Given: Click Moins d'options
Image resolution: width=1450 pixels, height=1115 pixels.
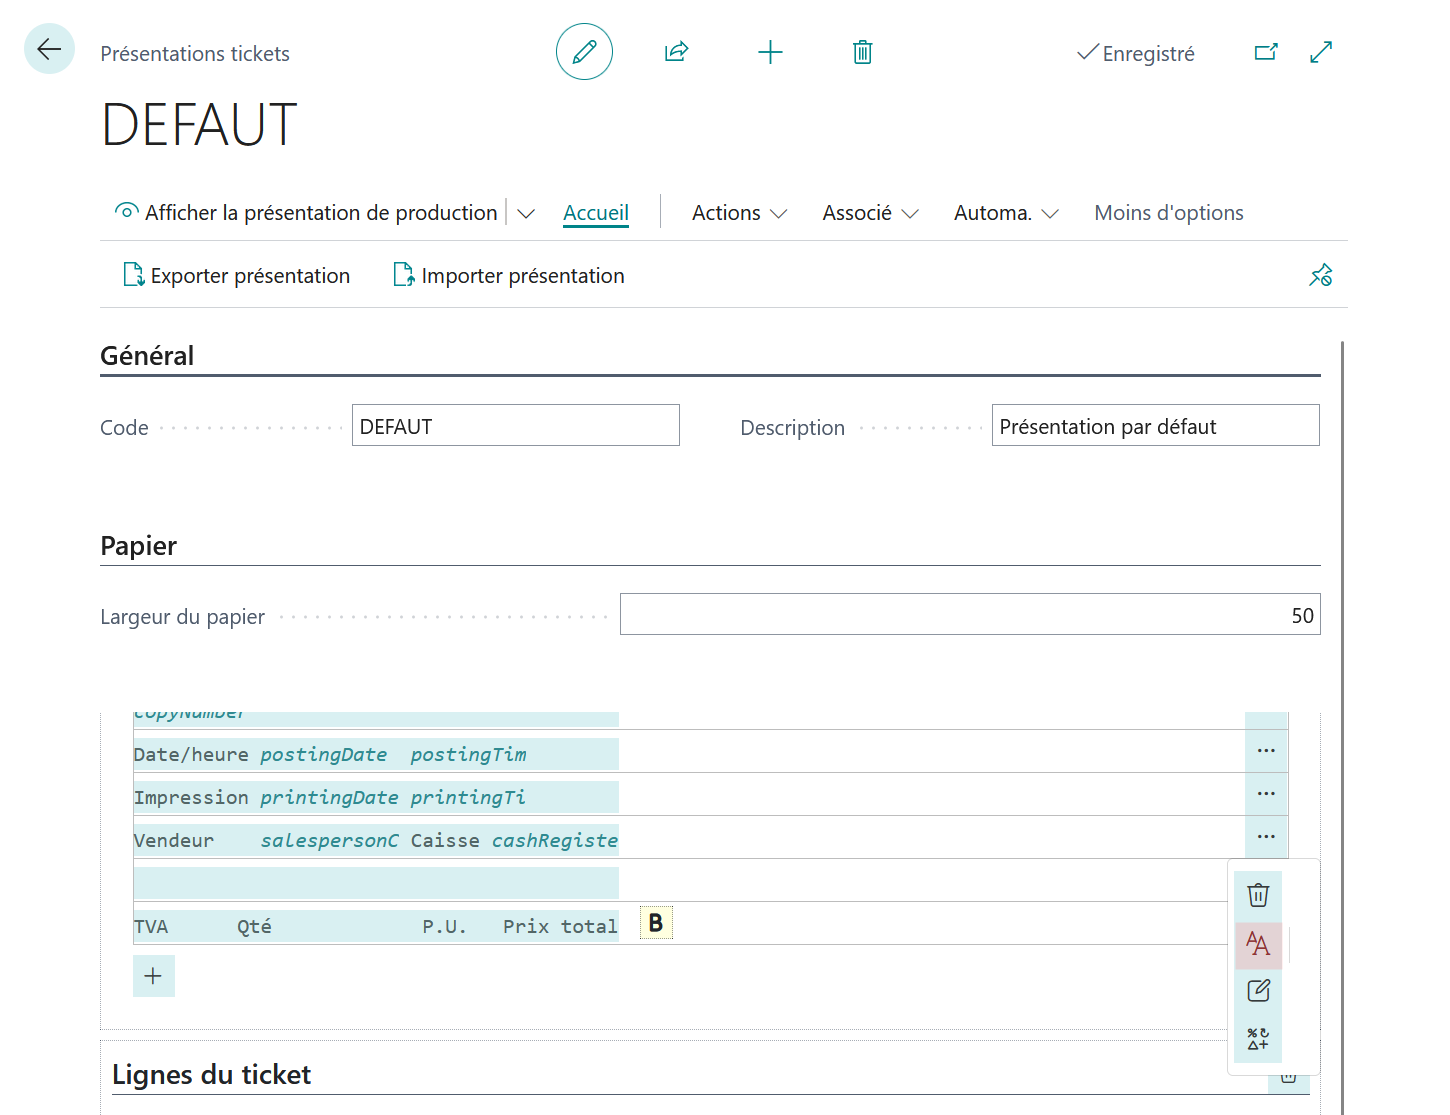Looking at the screenshot, I should pos(1169,213).
